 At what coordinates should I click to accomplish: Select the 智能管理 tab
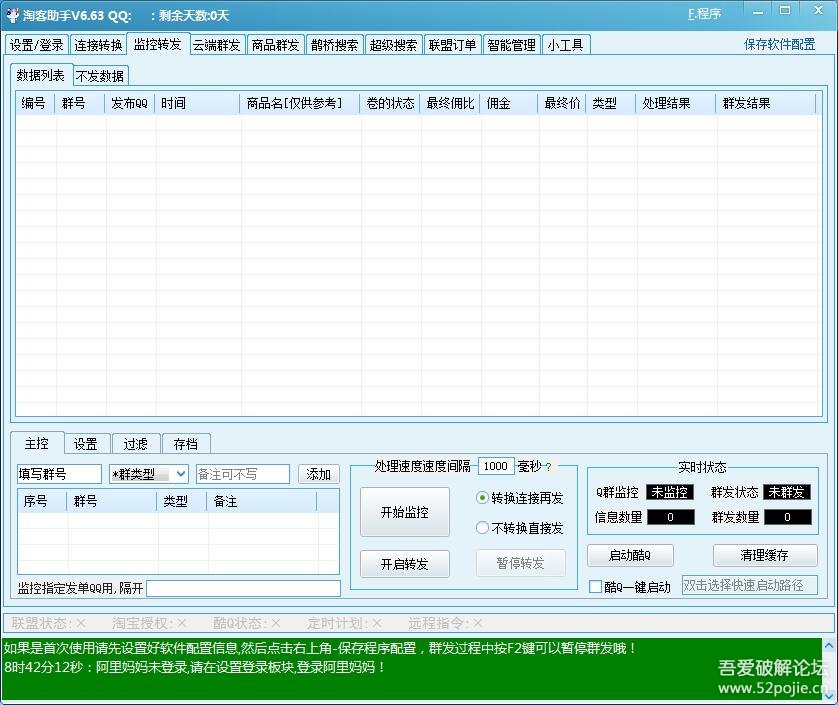click(511, 45)
